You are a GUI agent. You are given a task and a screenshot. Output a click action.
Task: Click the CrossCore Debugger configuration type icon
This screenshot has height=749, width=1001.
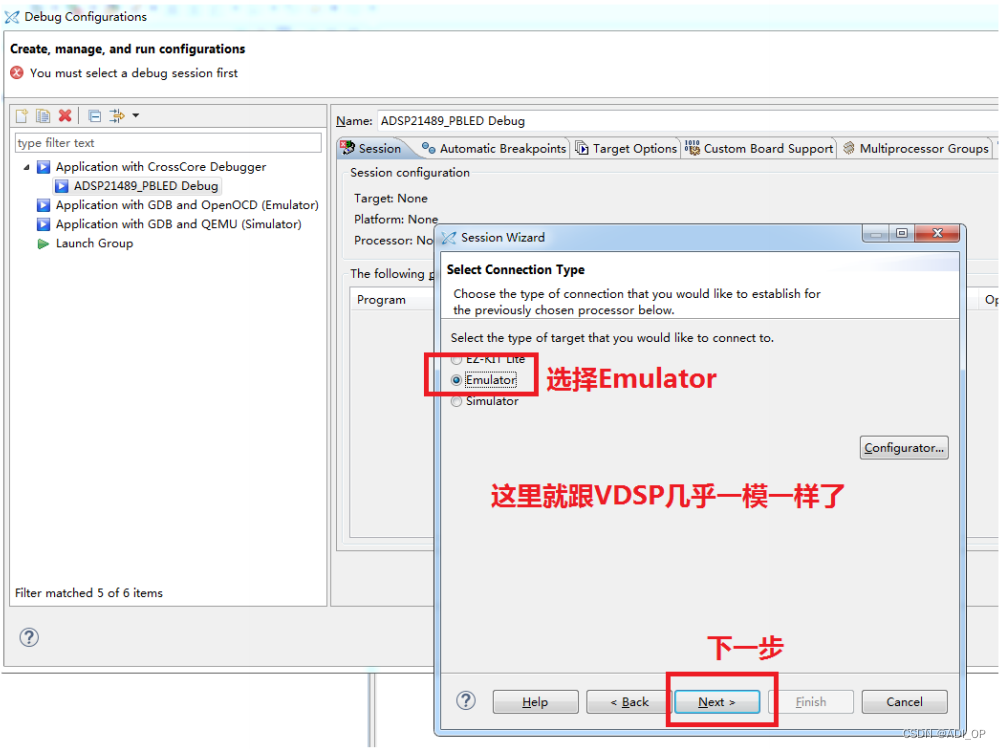pyautogui.click(x=43, y=167)
